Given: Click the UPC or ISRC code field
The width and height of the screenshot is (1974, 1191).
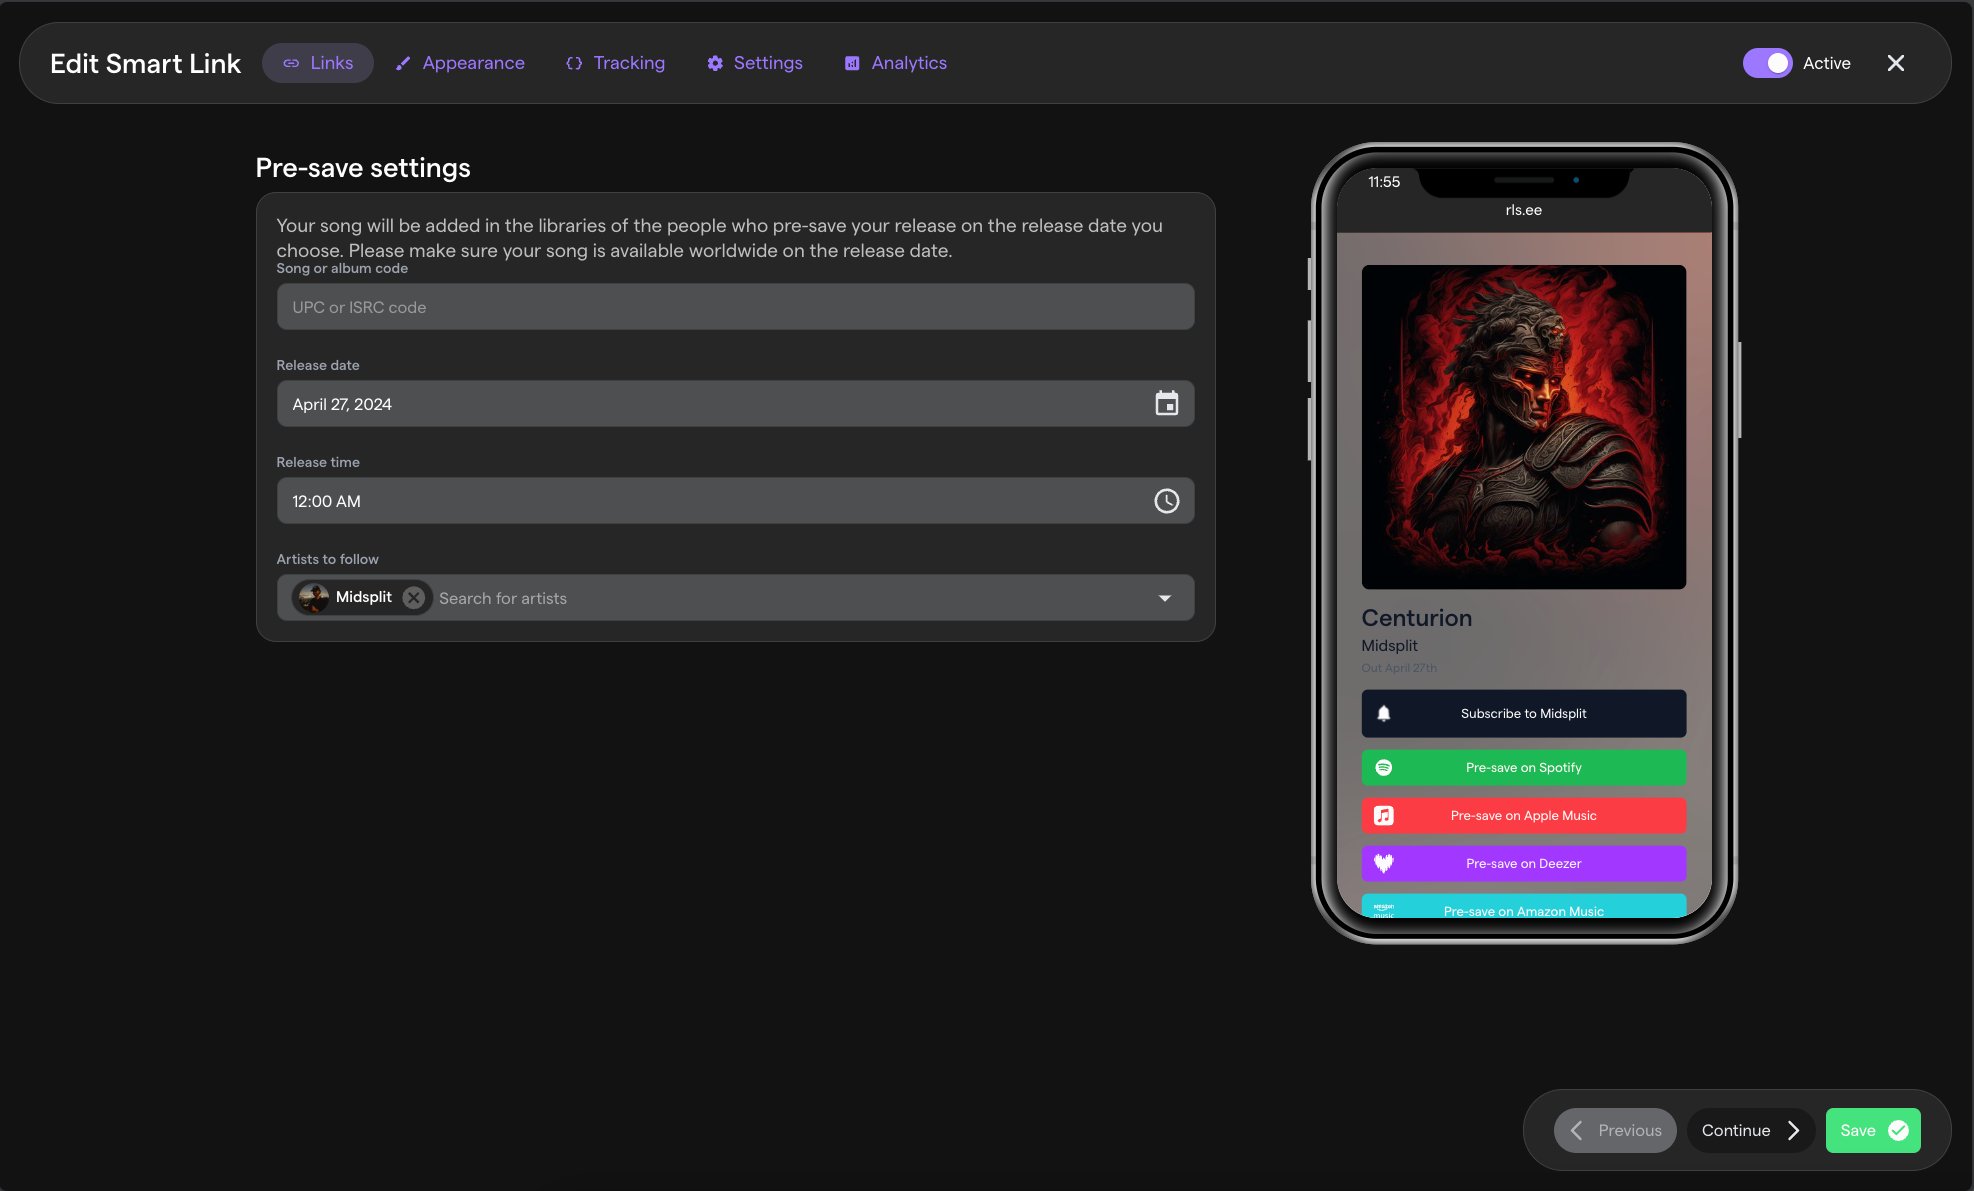Looking at the screenshot, I should tap(735, 307).
